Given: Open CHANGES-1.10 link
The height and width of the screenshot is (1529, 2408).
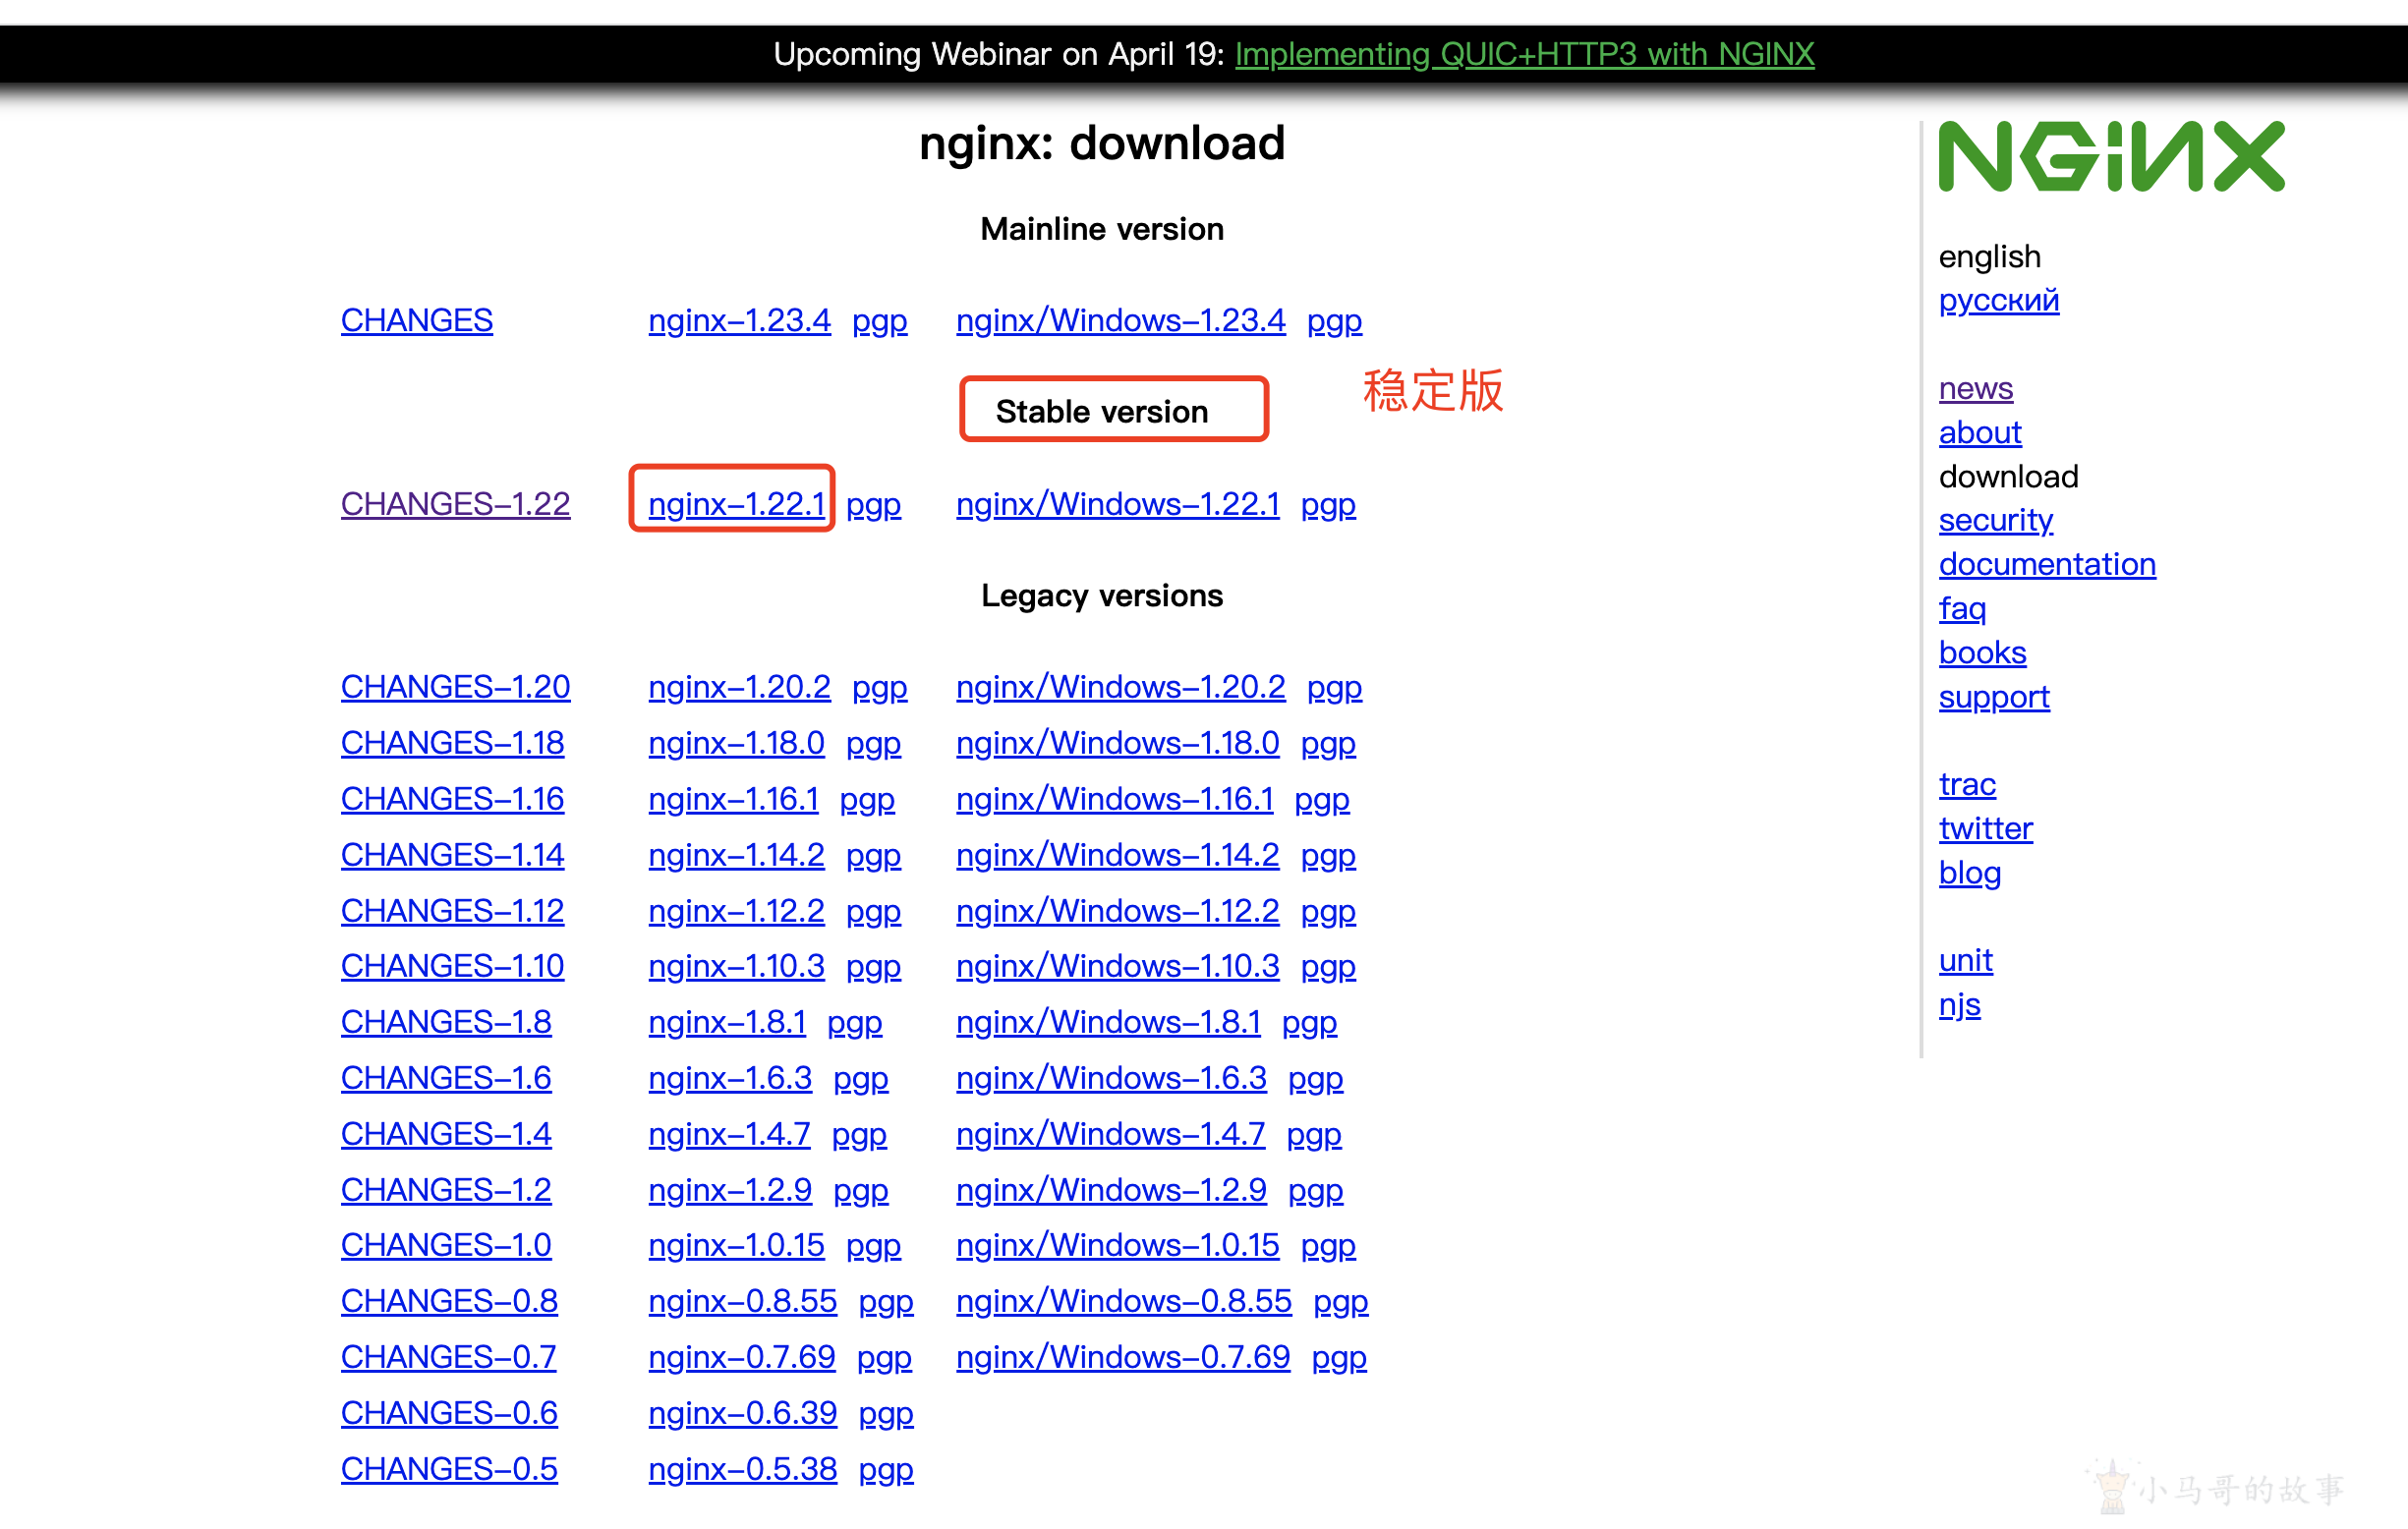Looking at the screenshot, I should [x=452, y=966].
